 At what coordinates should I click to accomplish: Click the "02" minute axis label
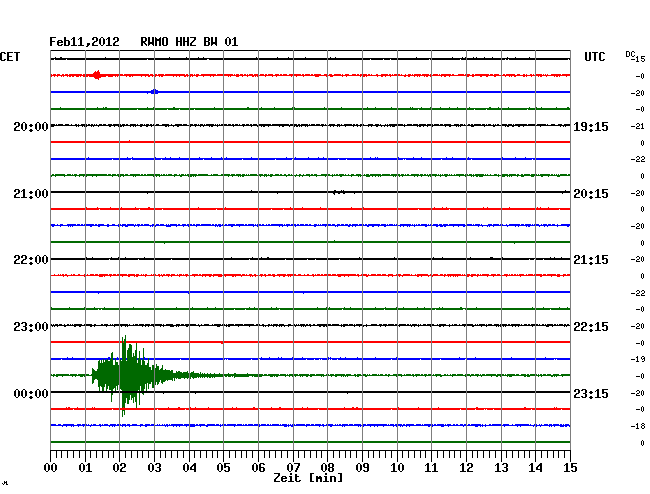click(x=119, y=467)
